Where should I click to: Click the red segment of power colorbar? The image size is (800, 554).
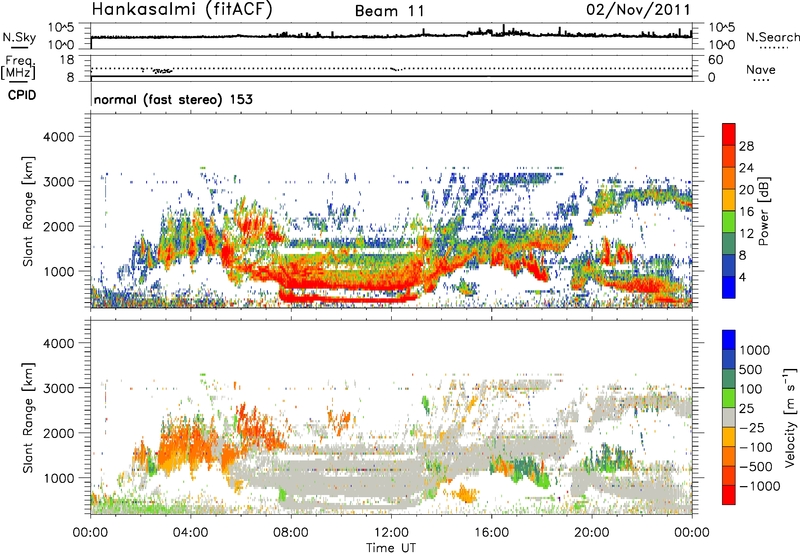(x=729, y=135)
